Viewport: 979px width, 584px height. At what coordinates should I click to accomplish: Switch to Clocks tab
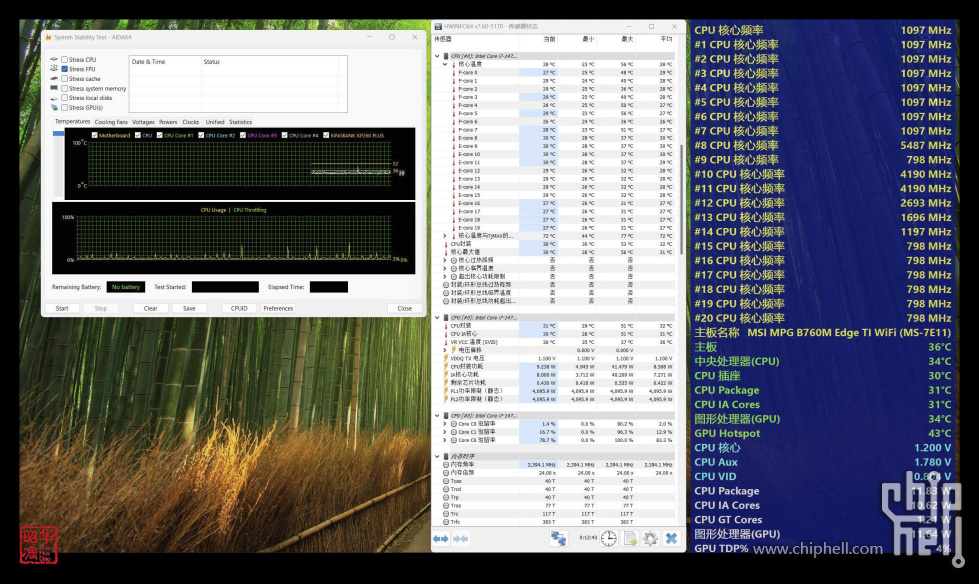(x=190, y=122)
